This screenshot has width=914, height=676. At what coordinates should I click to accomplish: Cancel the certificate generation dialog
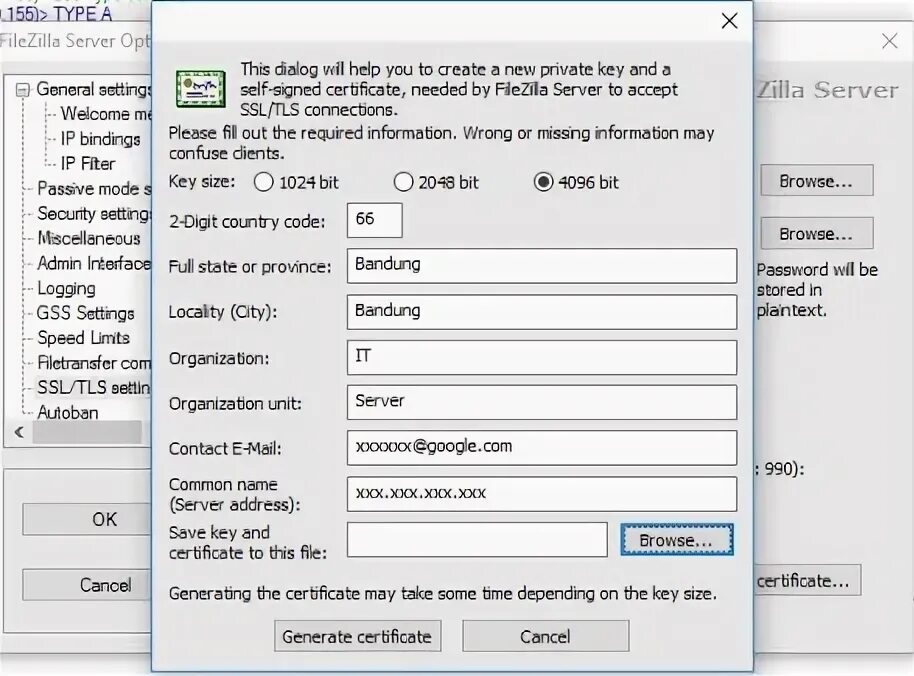pos(546,636)
